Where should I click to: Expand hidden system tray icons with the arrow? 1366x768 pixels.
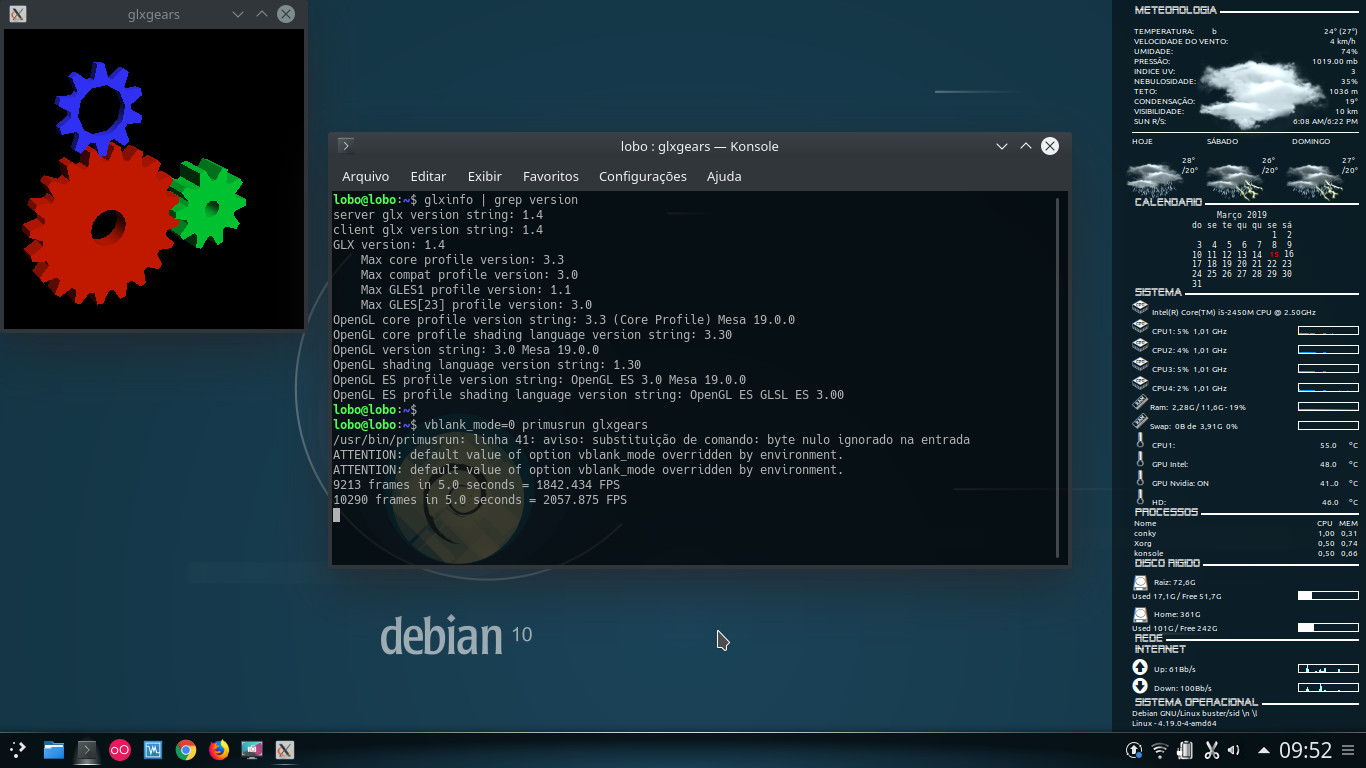point(1264,750)
